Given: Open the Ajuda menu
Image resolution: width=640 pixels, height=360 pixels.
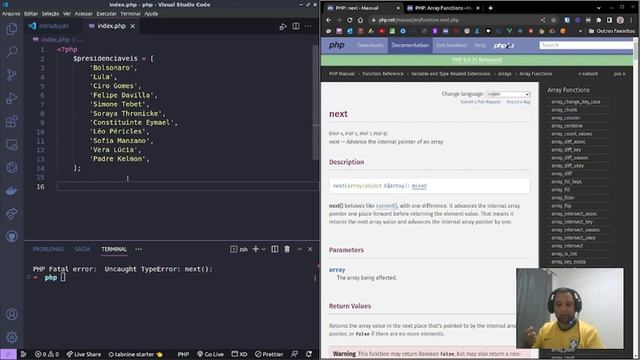Looking at the screenshot, I should click(x=151, y=13).
